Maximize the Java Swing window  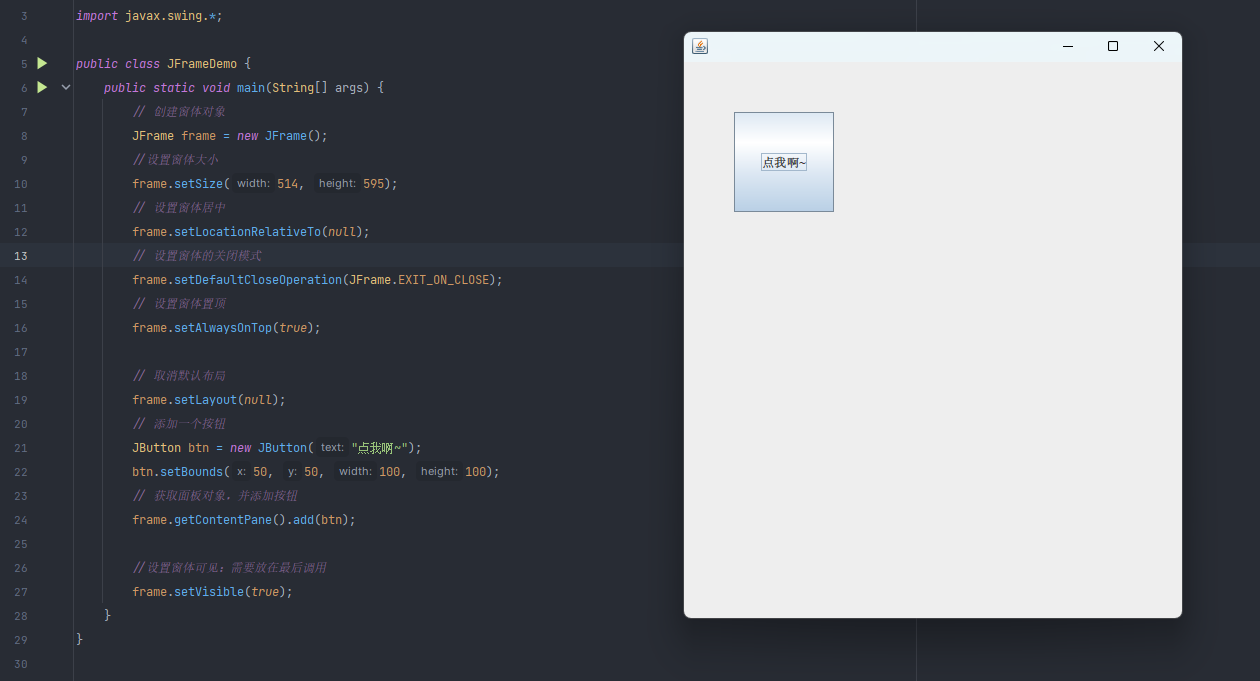(x=1113, y=46)
